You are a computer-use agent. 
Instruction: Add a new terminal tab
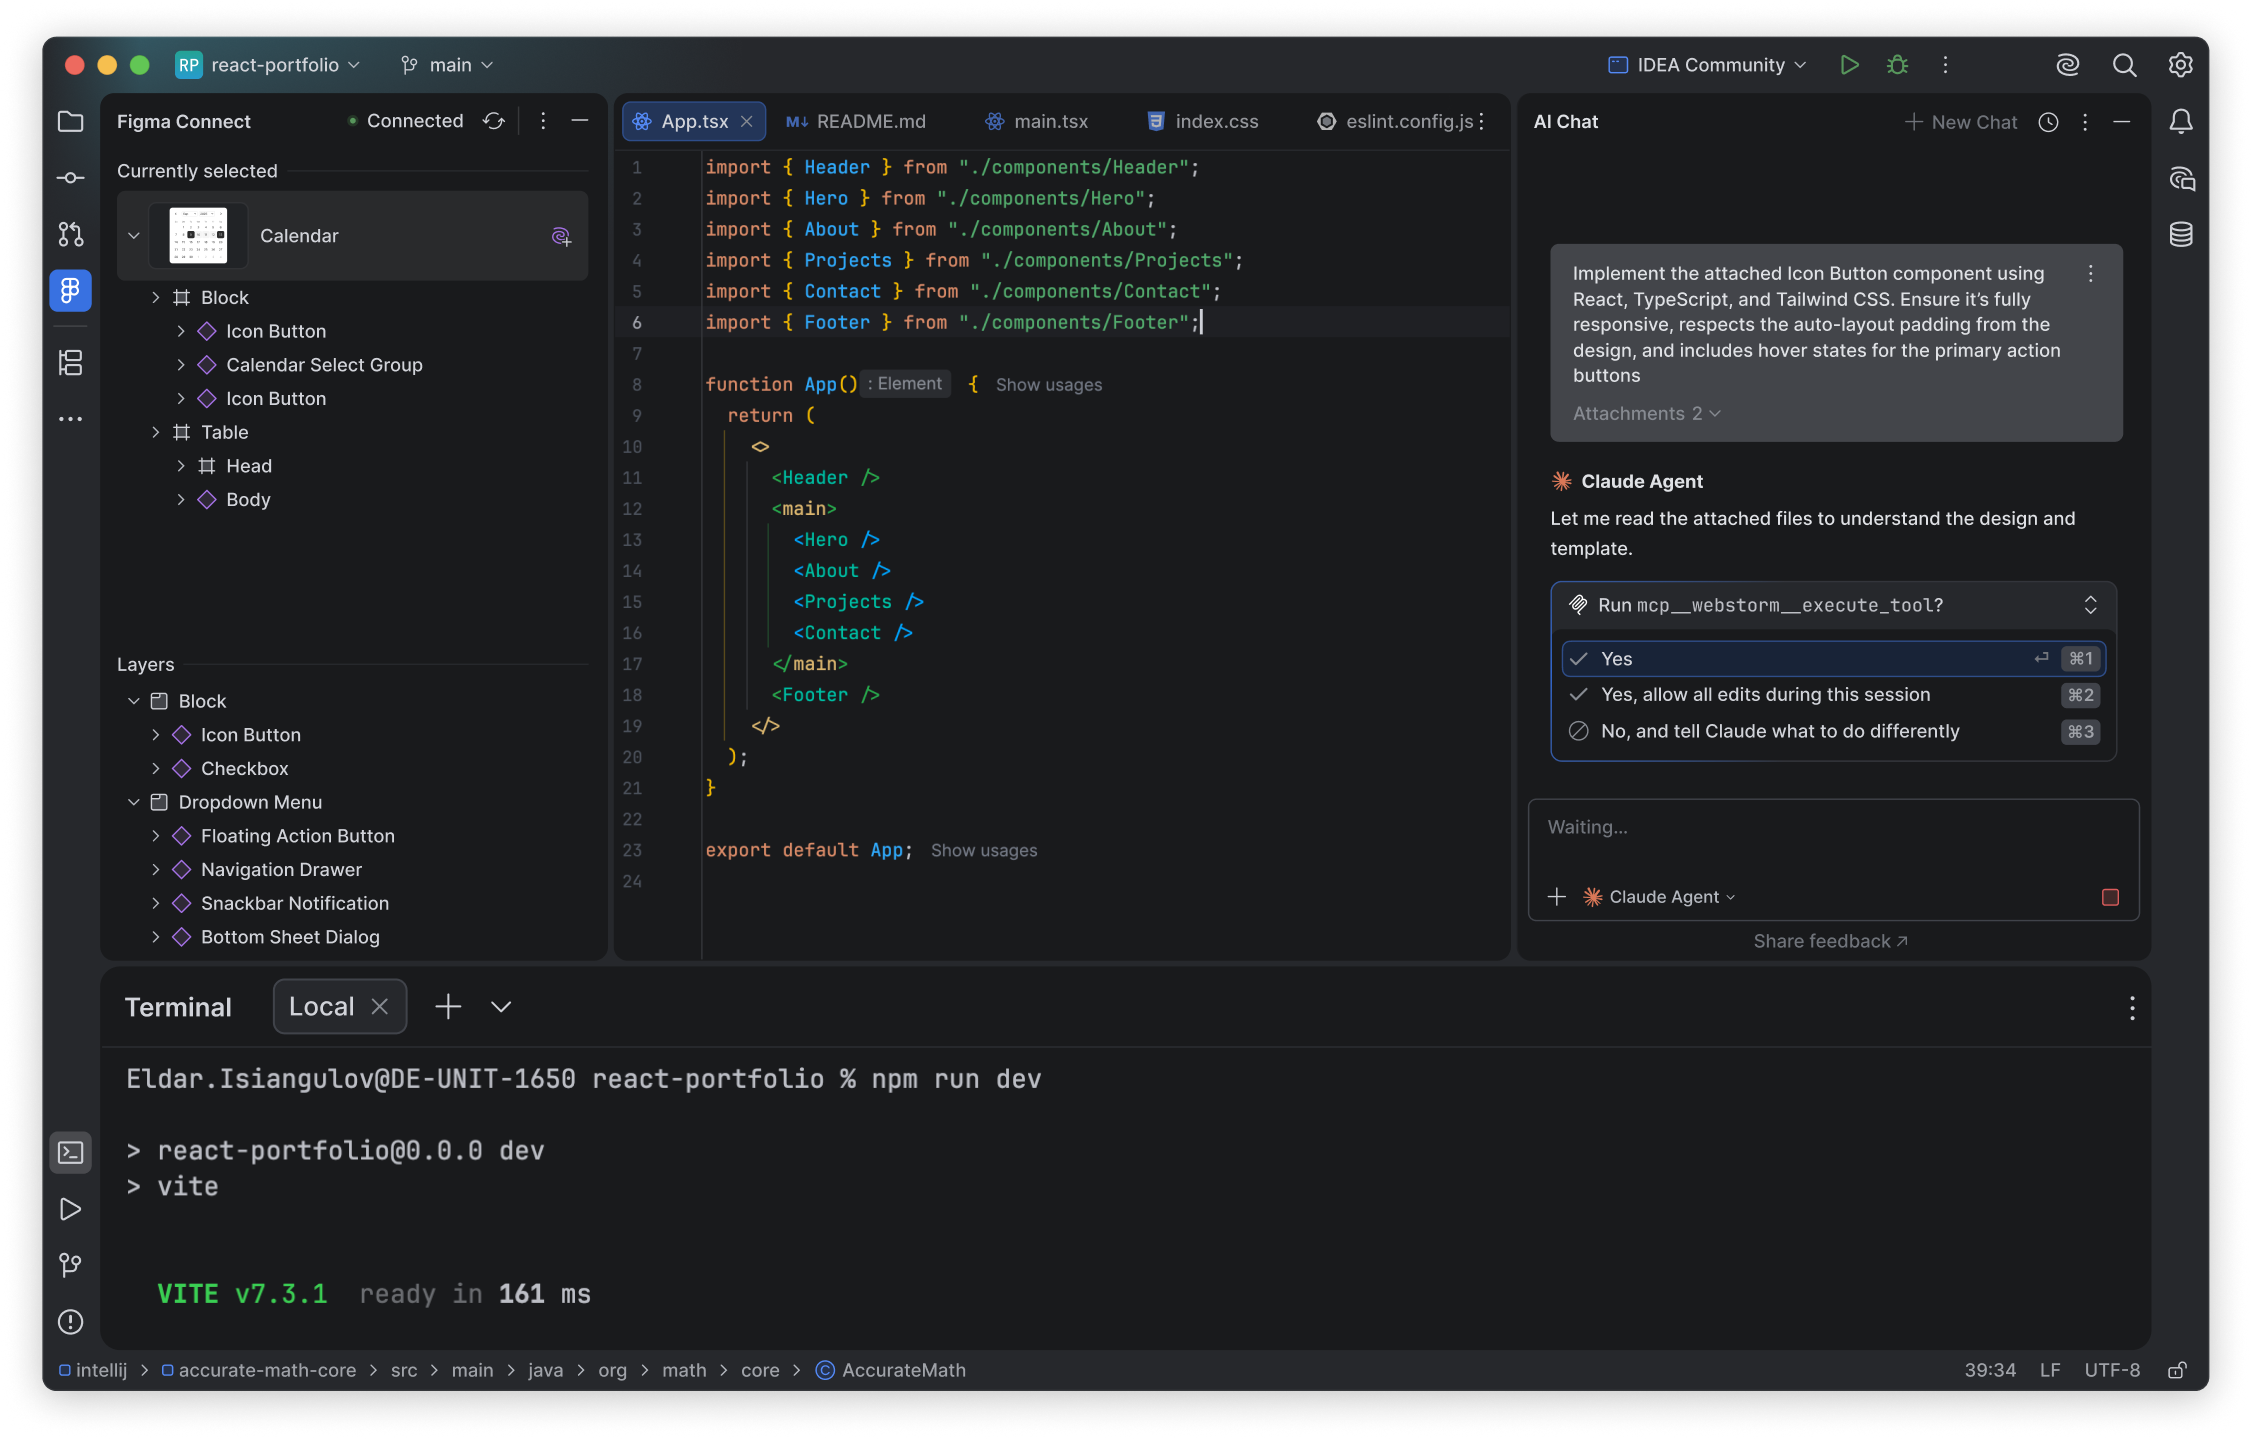448,1007
